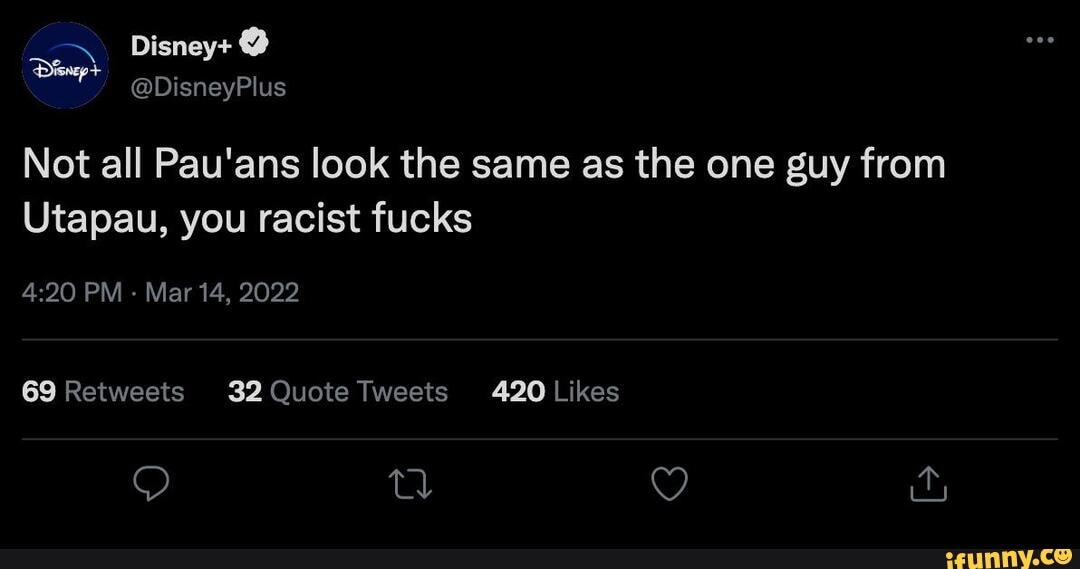
Task: See who gave the 420 Likes
Action: [555, 392]
